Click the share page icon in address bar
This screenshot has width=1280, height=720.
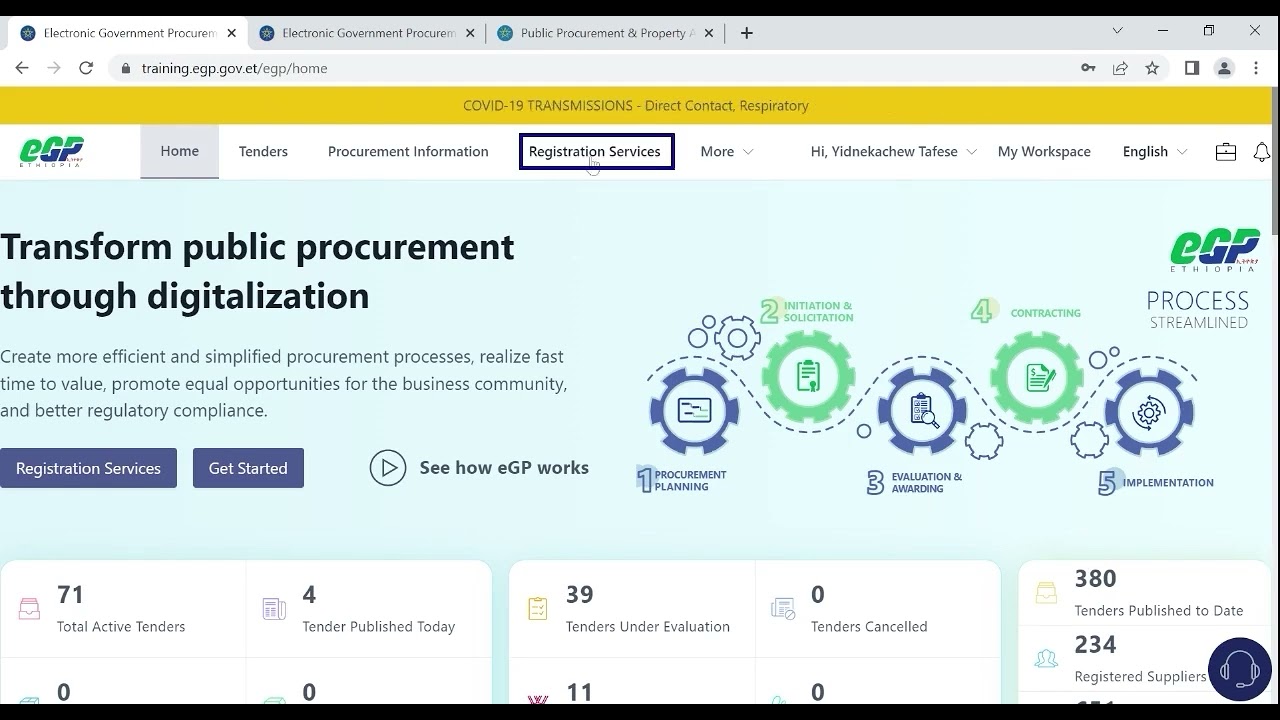(x=1120, y=68)
